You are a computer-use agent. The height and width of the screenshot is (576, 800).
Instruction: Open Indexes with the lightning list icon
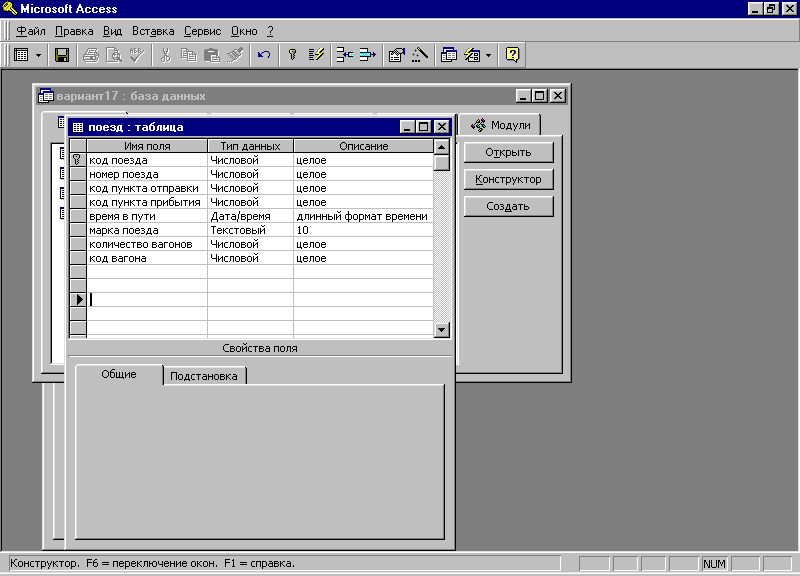point(316,55)
